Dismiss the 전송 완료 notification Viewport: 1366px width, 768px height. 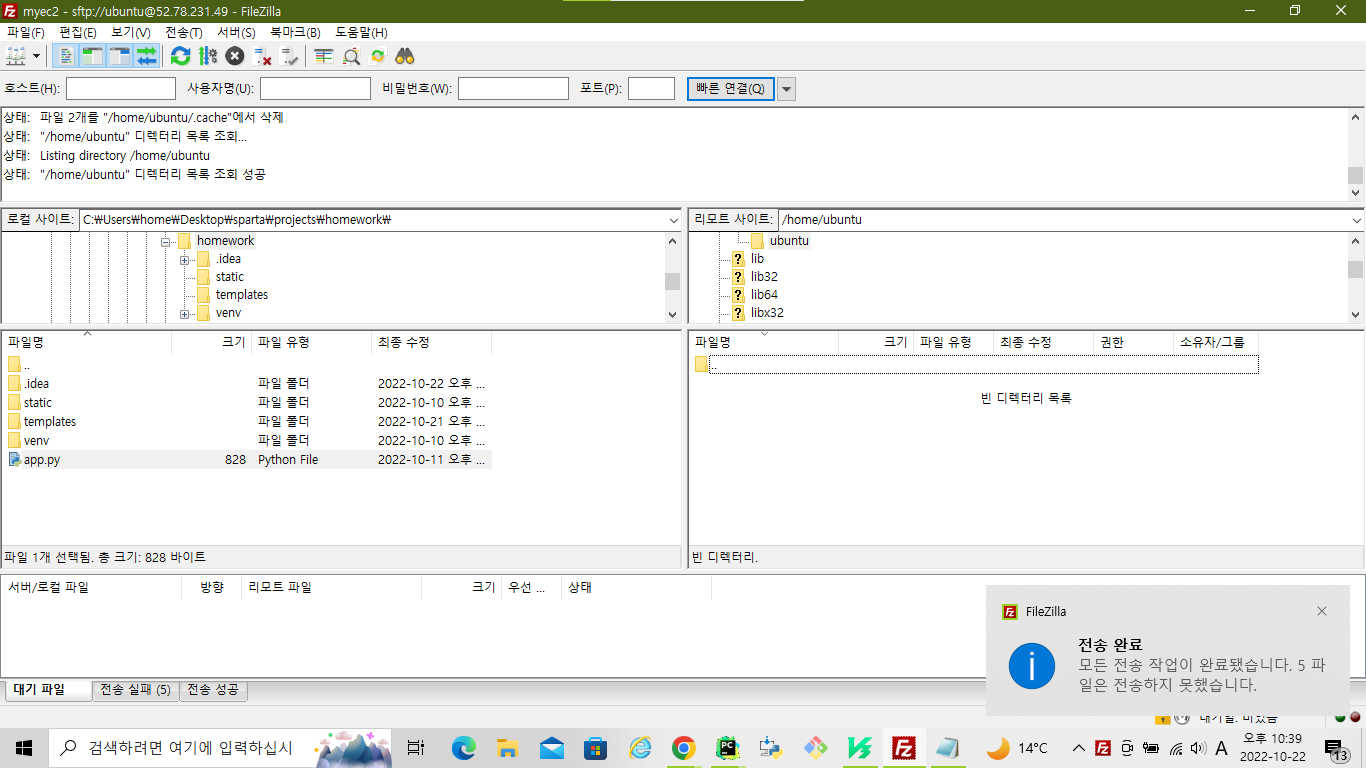[x=1322, y=611]
